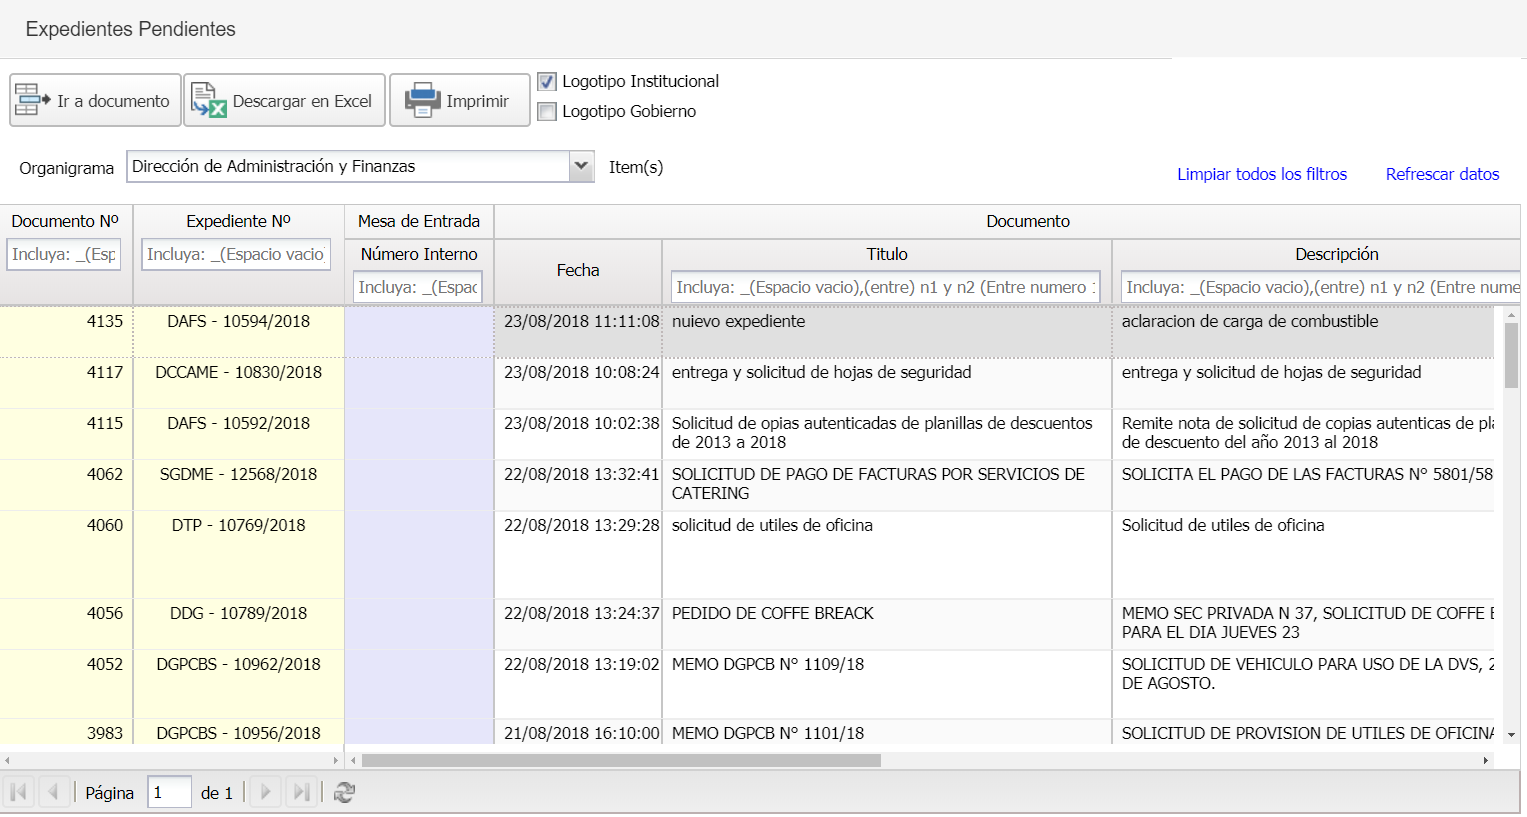This screenshot has width=1527, height=817.
Task: Click expediente DTP - 10769/2018
Action: tap(238, 525)
